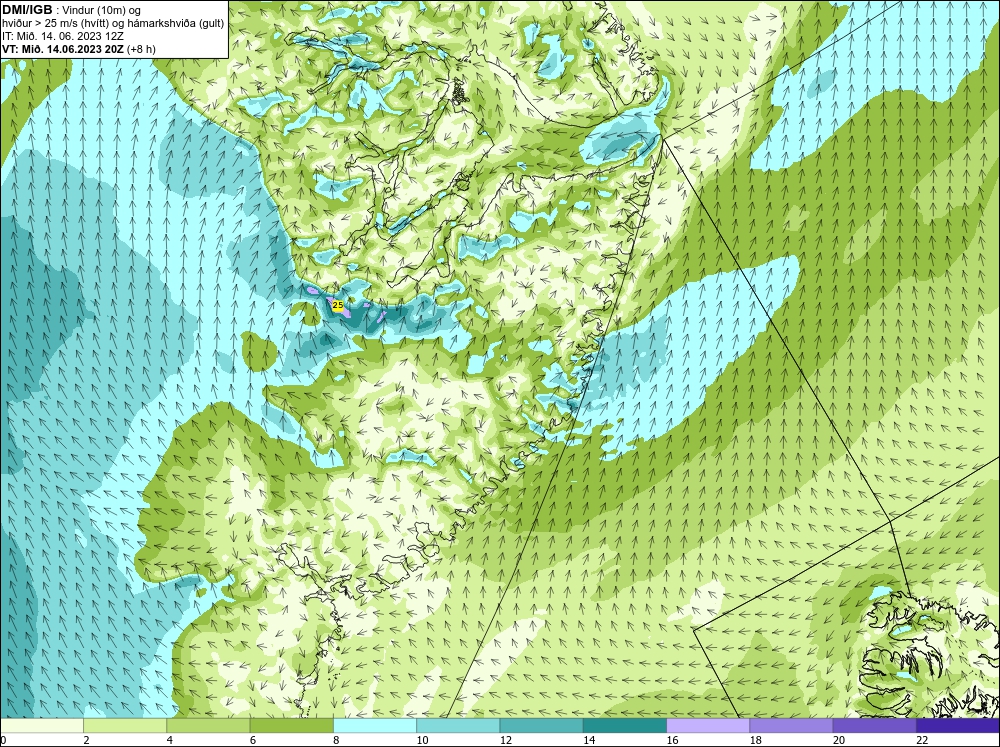Click the 10-12 m/s legend swatch
Image resolution: width=1000 pixels, height=747 pixels.
(x=458, y=726)
